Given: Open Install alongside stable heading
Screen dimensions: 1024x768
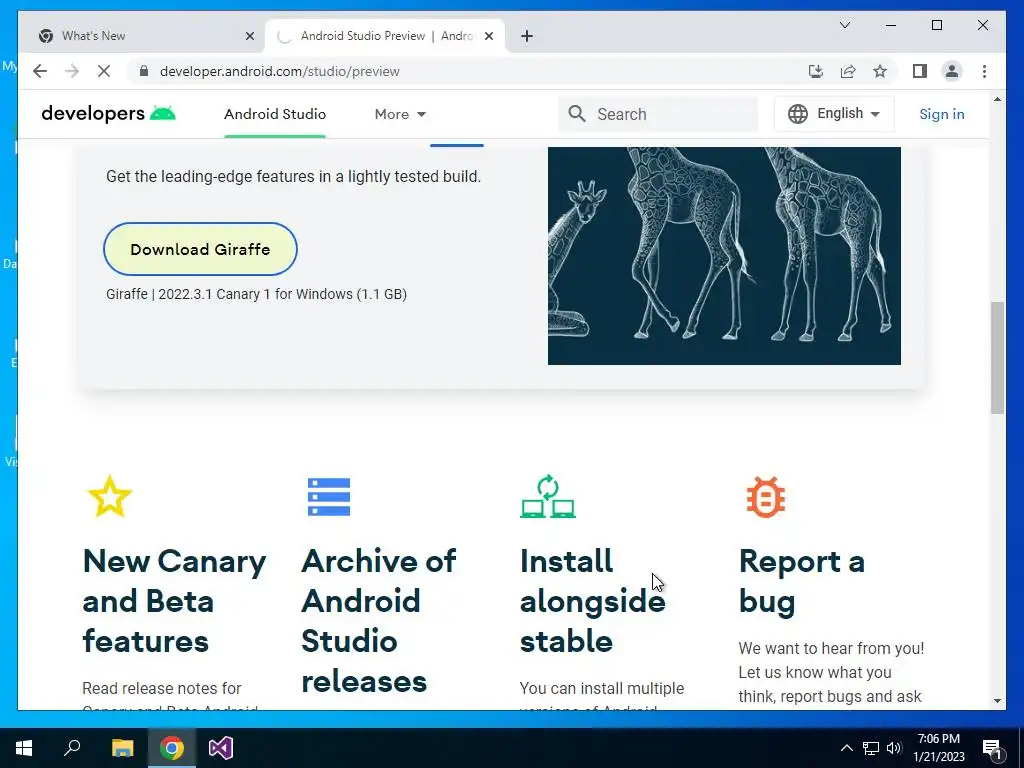Looking at the screenshot, I should pyautogui.click(x=592, y=601).
